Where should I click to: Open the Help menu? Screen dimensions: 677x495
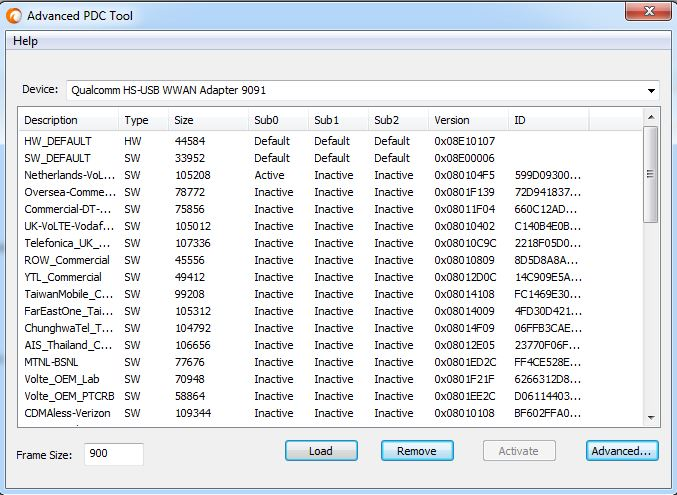25,41
